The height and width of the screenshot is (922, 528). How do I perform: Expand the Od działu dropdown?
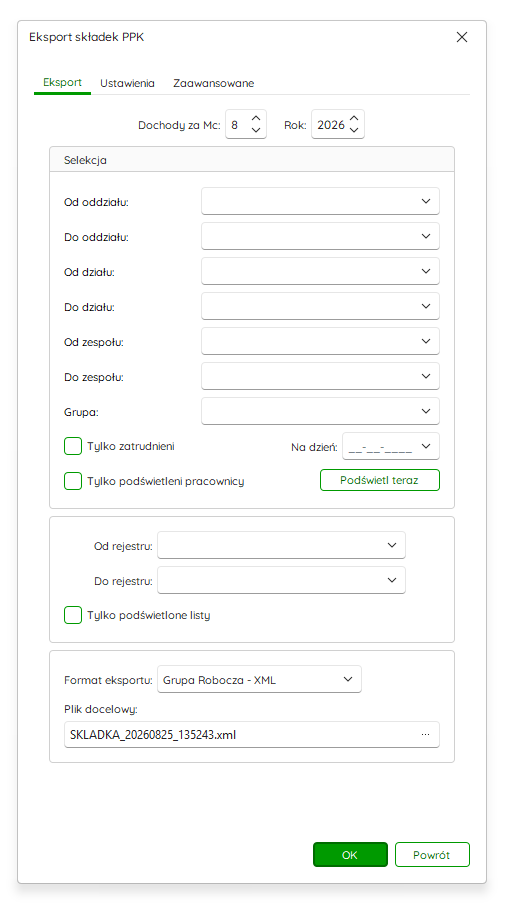[x=426, y=271]
